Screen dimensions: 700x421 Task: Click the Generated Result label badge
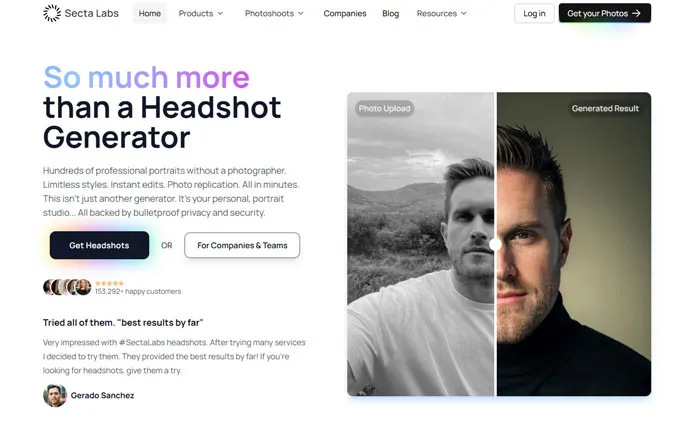point(606,108)
